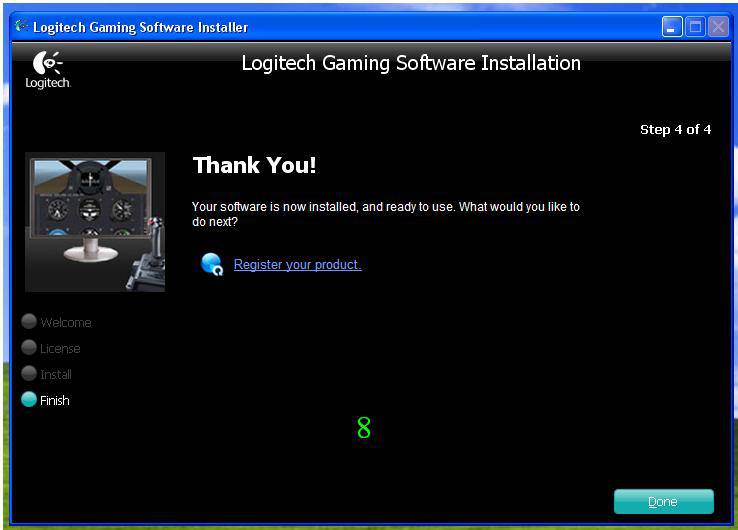Screen dimensions: 738x530
Task: Click the teal bullet next to Finish
Action: pos(29,399)
